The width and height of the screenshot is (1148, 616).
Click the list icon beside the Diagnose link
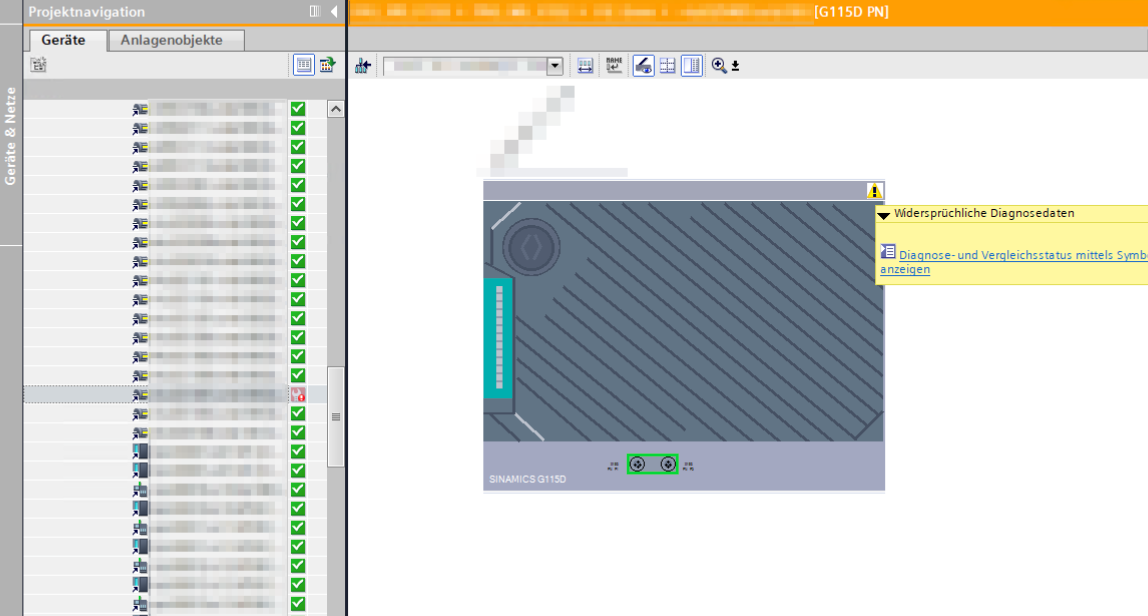coord(887,252)
